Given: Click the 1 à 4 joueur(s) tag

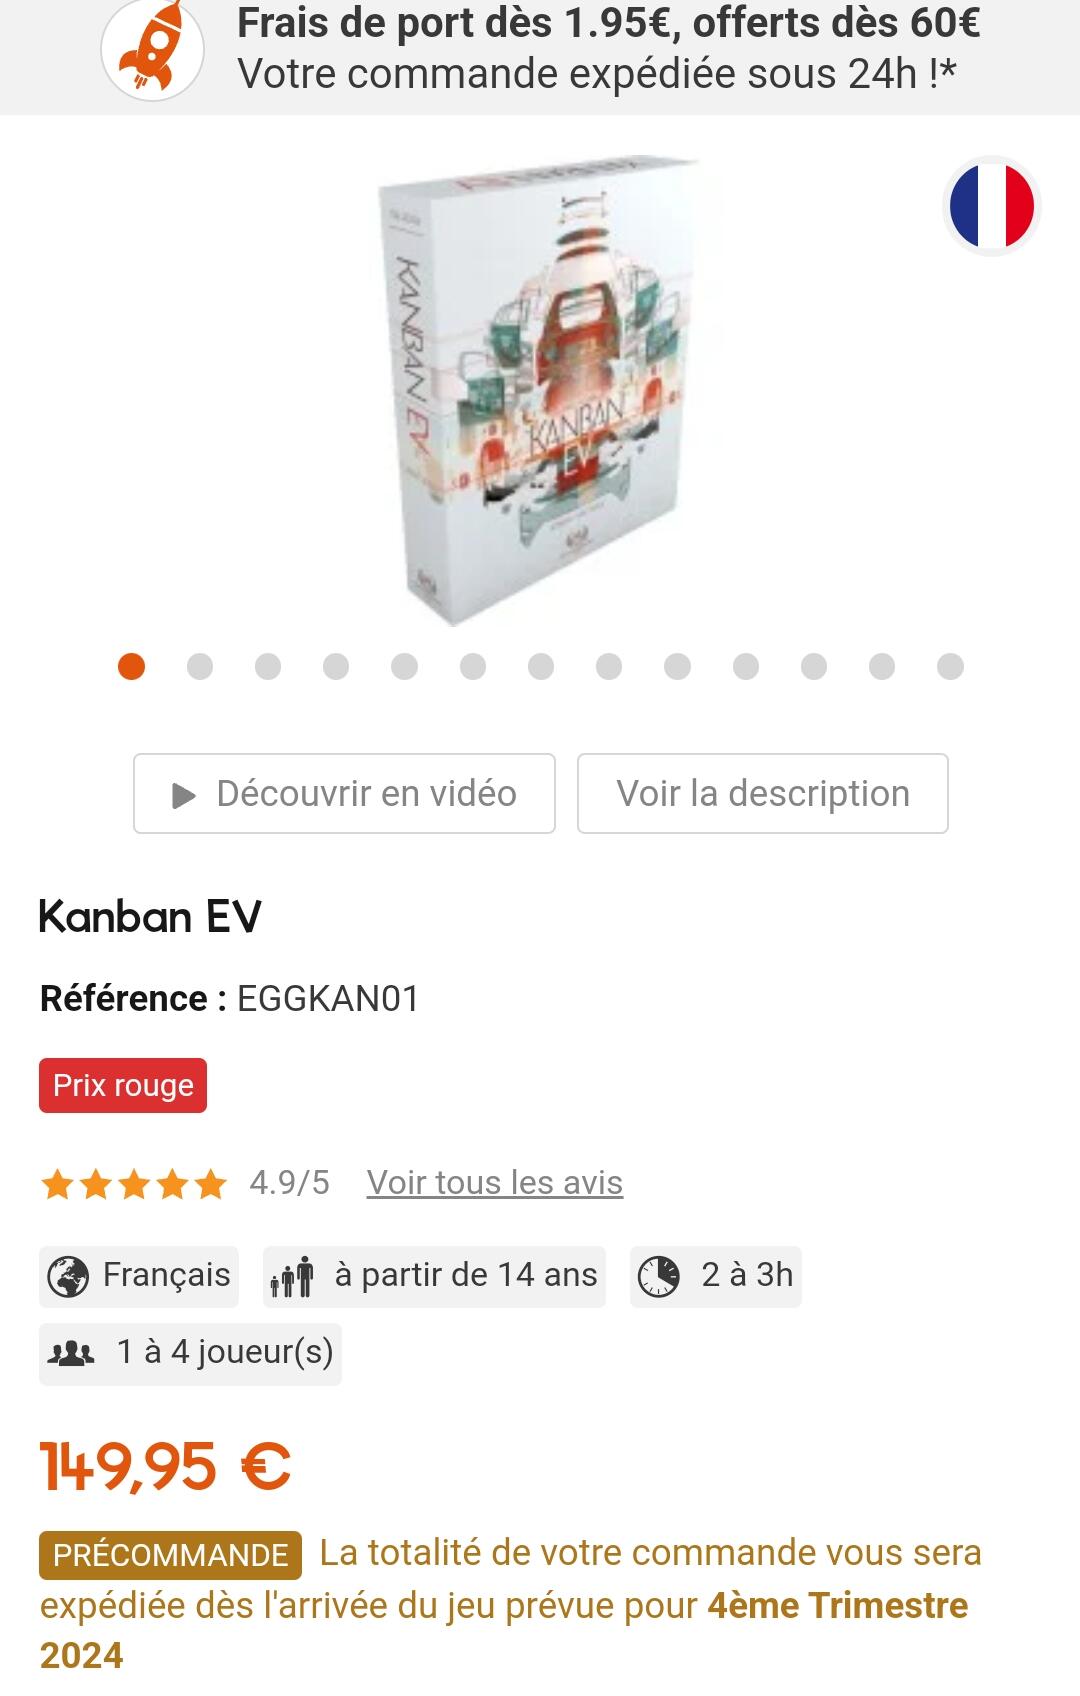Looking at the screenshot, I should click(190, 1354).
